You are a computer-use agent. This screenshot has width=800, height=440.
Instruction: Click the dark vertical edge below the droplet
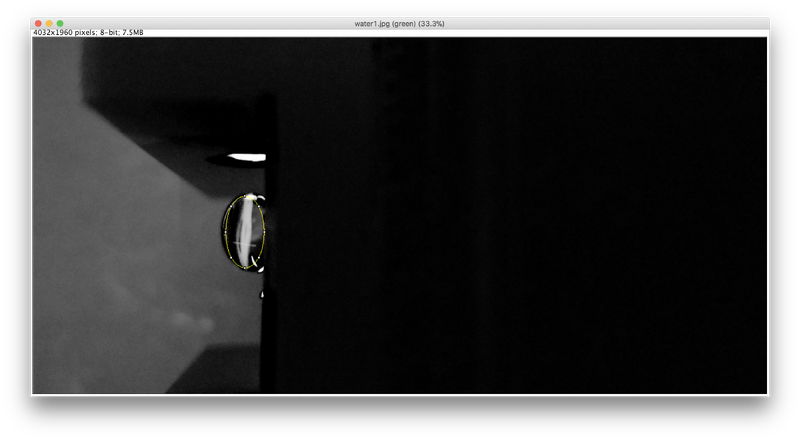tap(268, 340)
